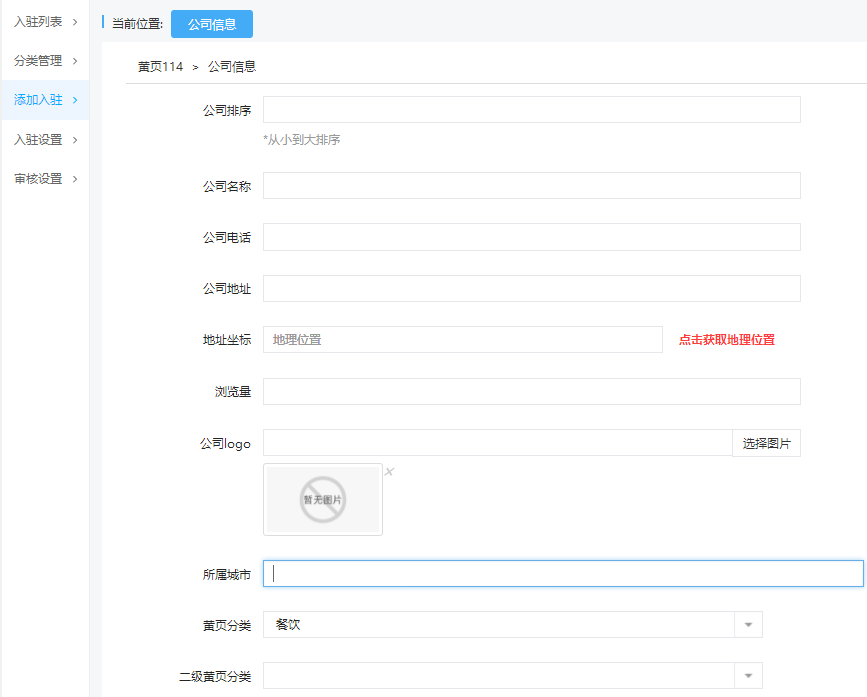Click the chevron next to 入驻列表
This screenshot has height=697, width=867.
[75, 22]
